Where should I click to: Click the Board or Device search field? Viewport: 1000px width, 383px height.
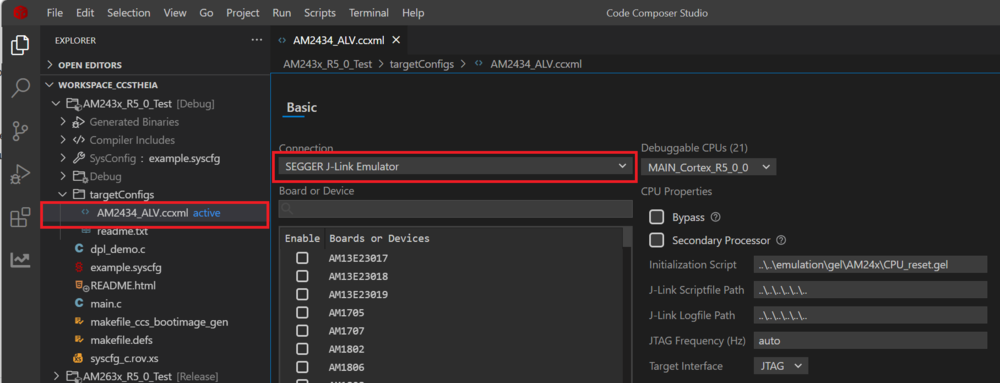[x=455, y=208]
